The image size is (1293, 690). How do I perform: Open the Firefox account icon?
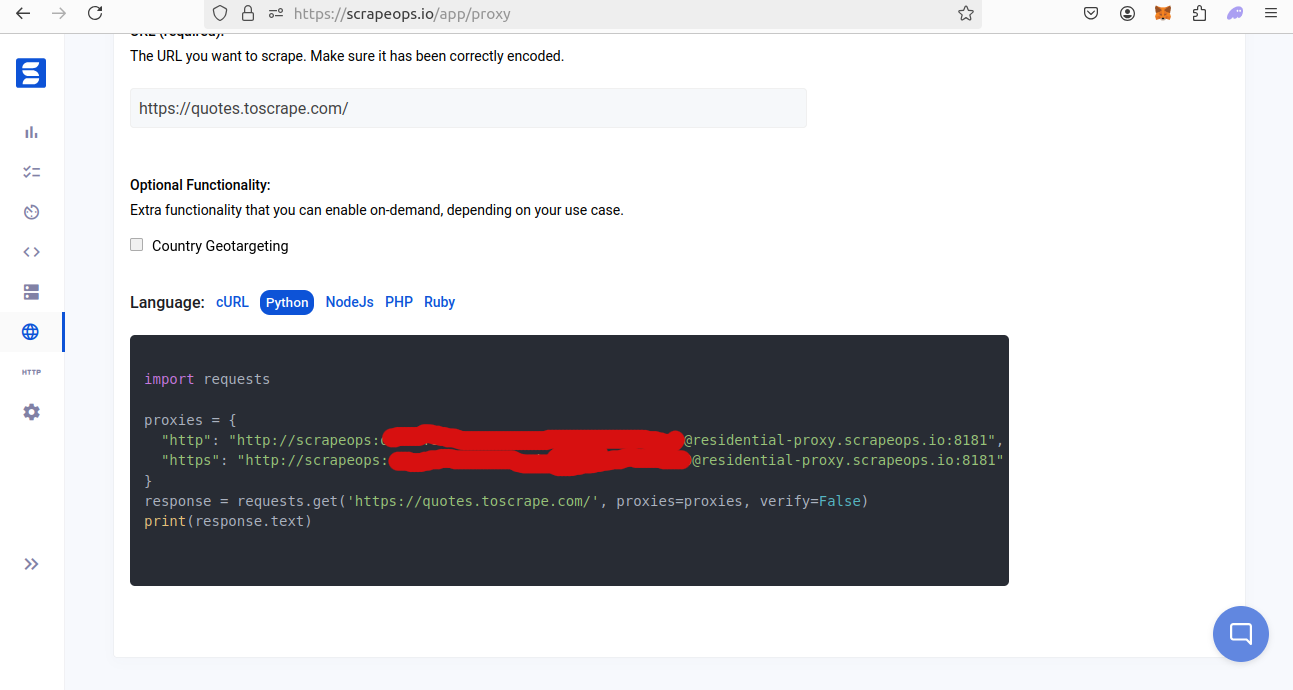[x=1127, y=13]
